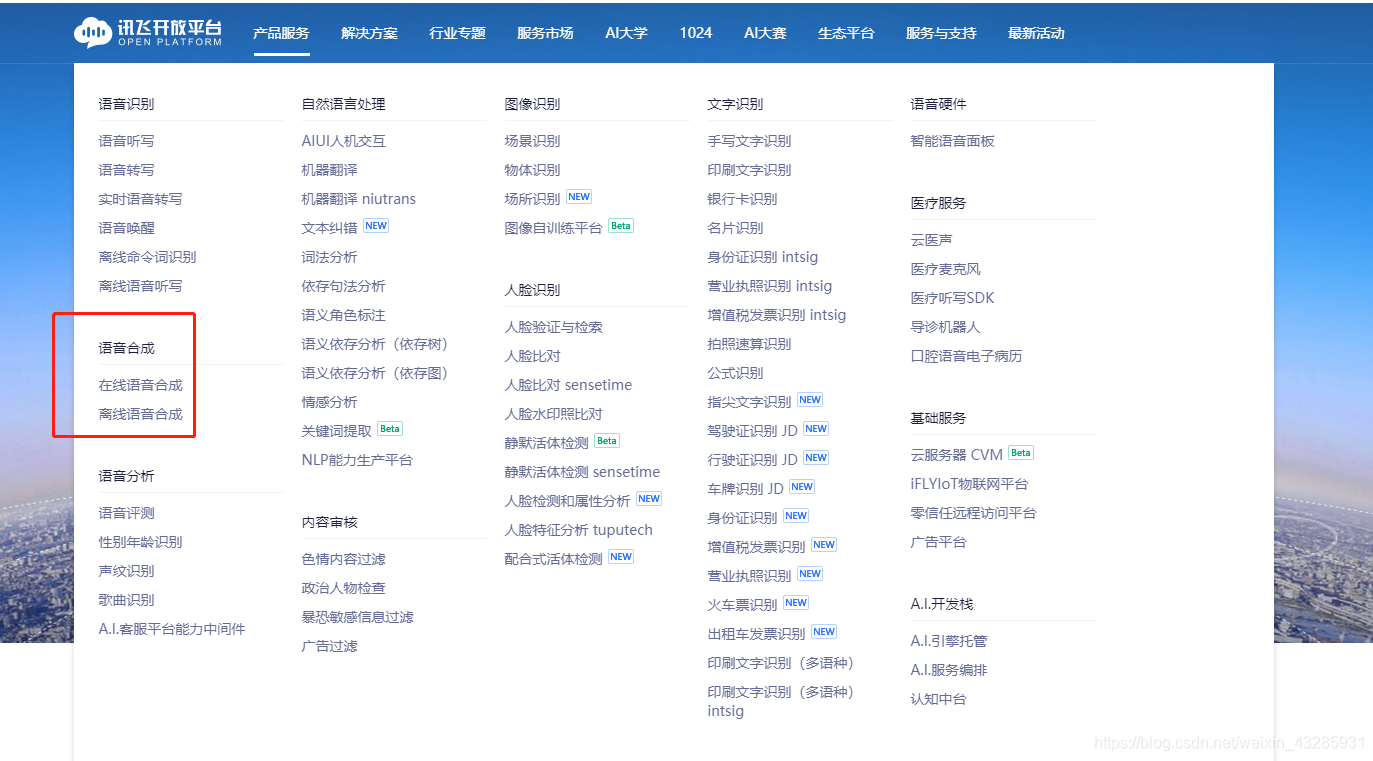Open 智能语音面板
The width and height of the screenshot is (1373, 761).
(953, 141)
